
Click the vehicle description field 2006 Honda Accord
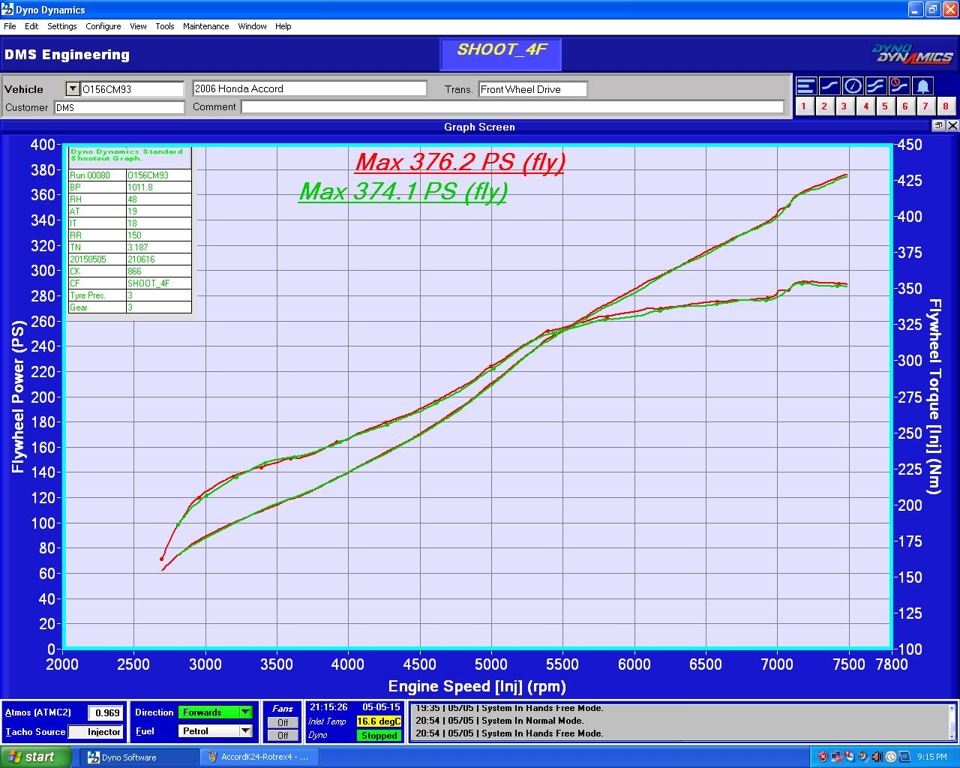[x=309, y=89]
